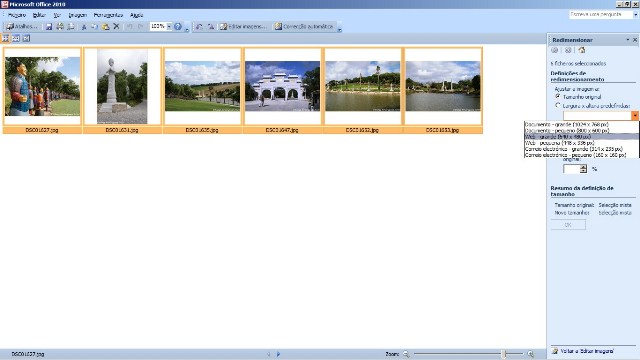This screenshot has height=360, width=640.
Task: Click the Redo arrow icon
Action: coord(140,27)
